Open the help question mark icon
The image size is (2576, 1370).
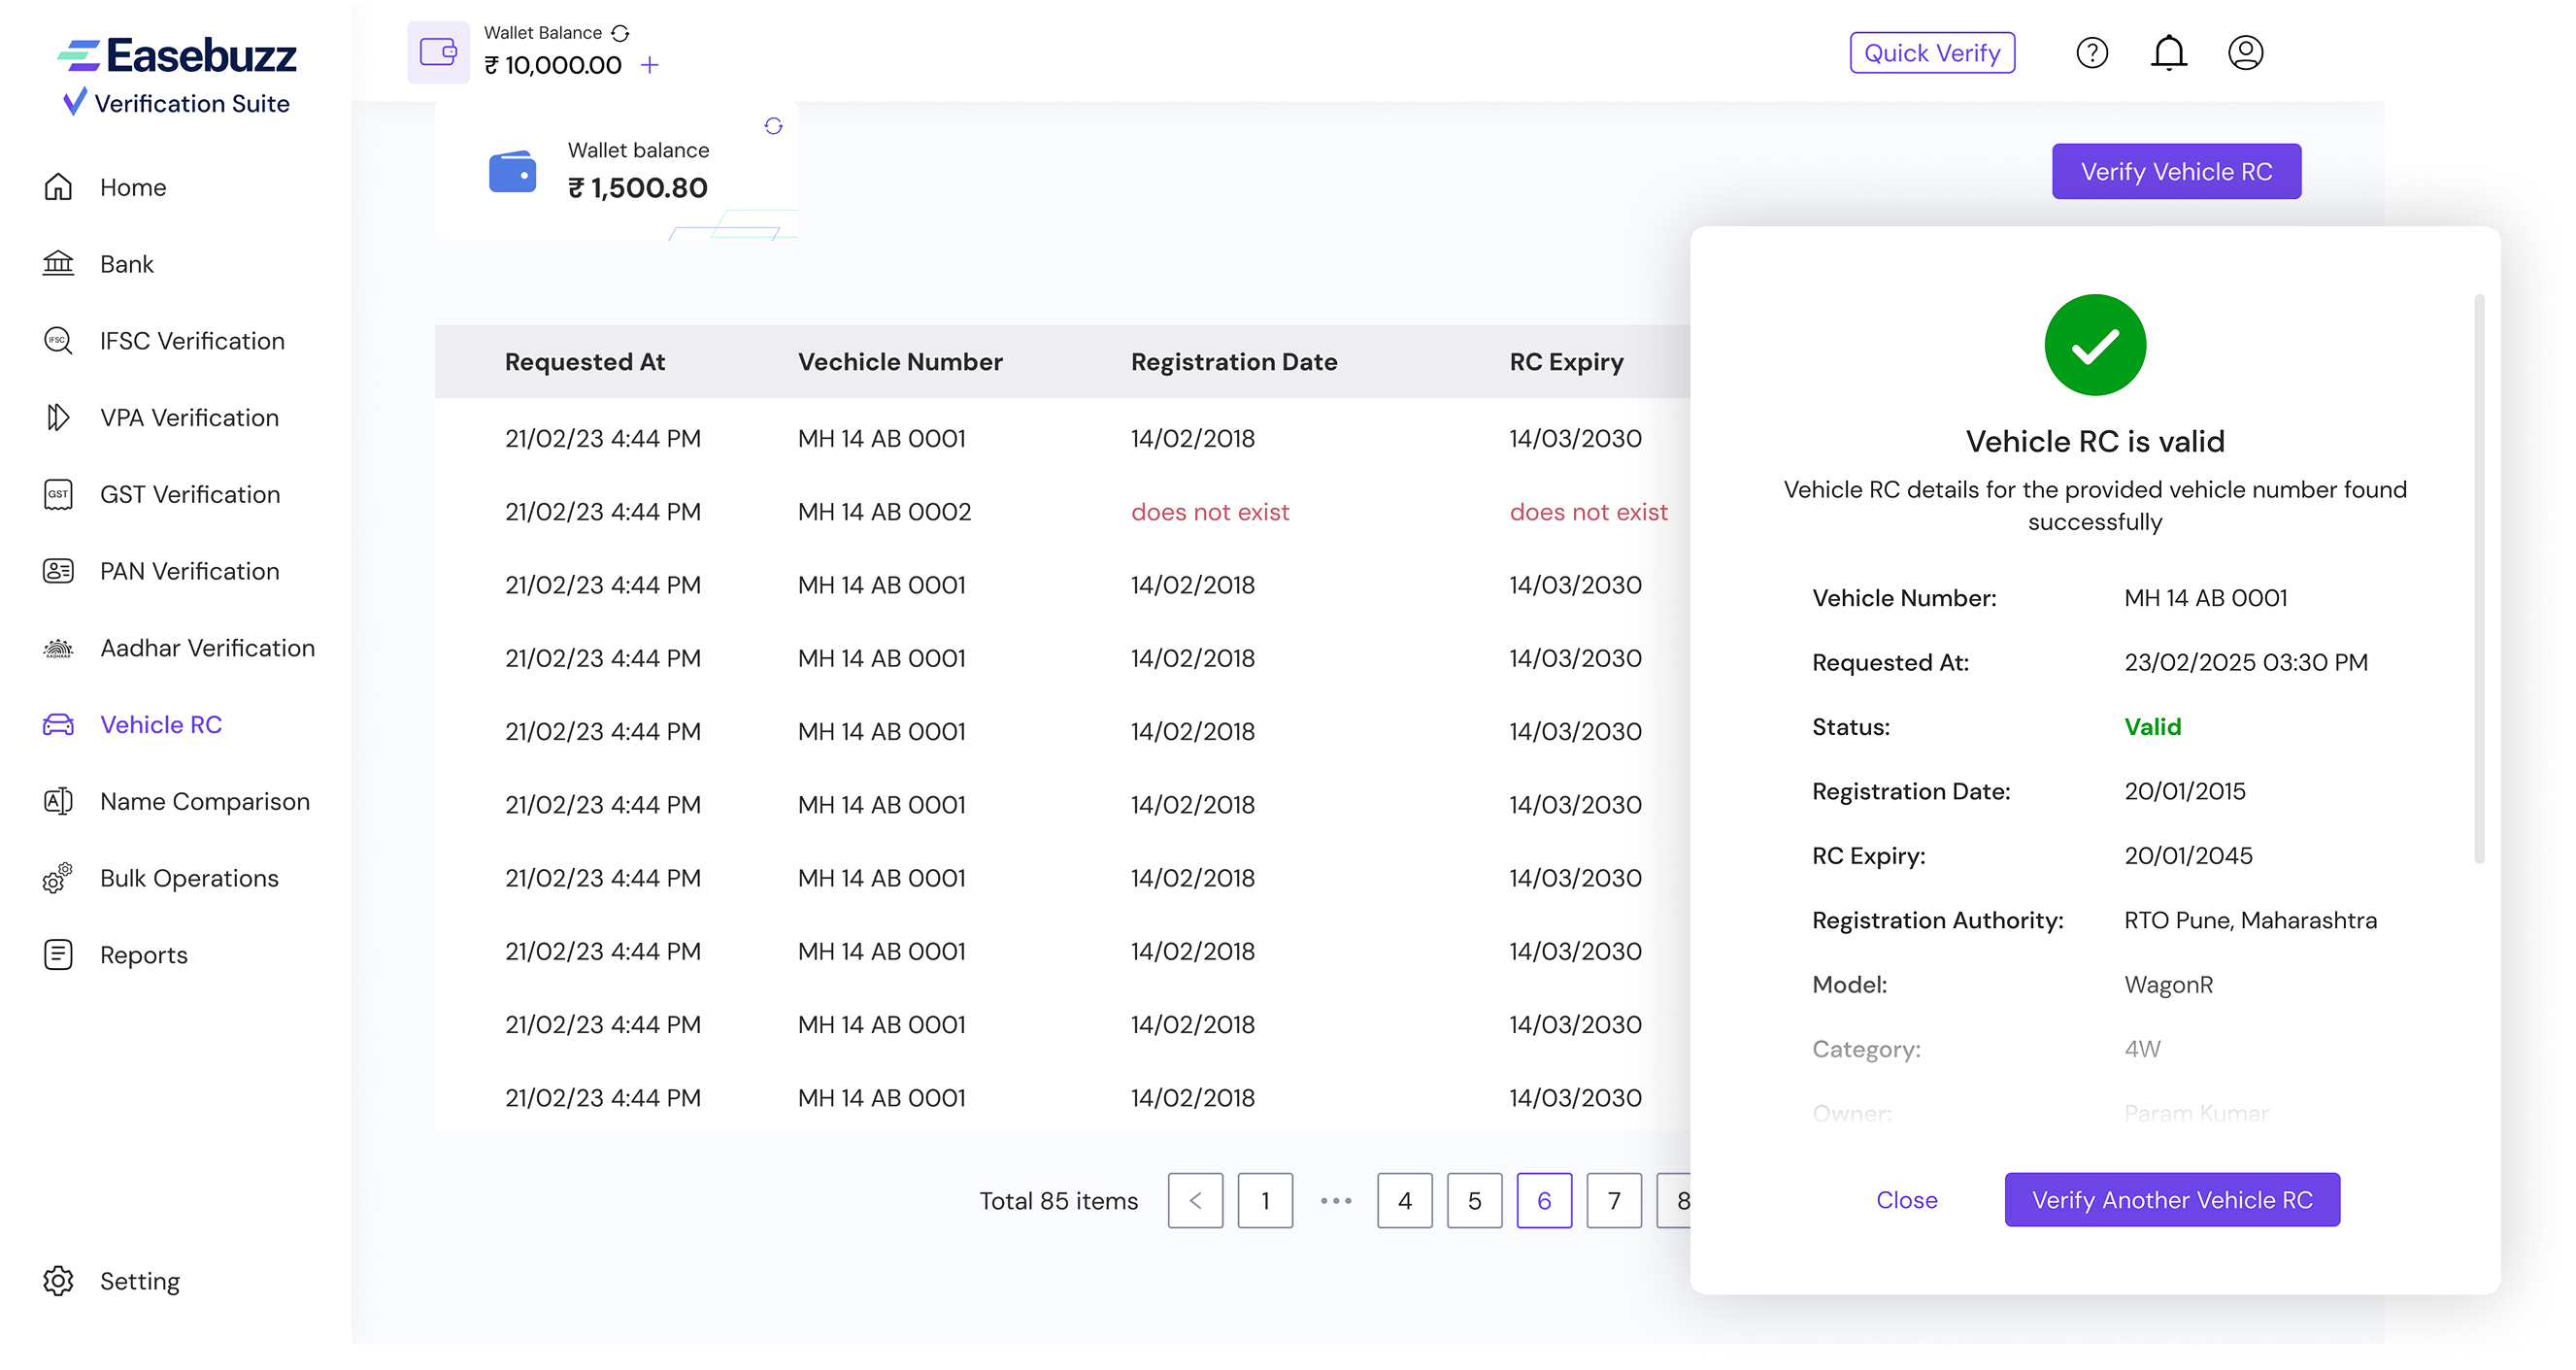[2092, 52]
